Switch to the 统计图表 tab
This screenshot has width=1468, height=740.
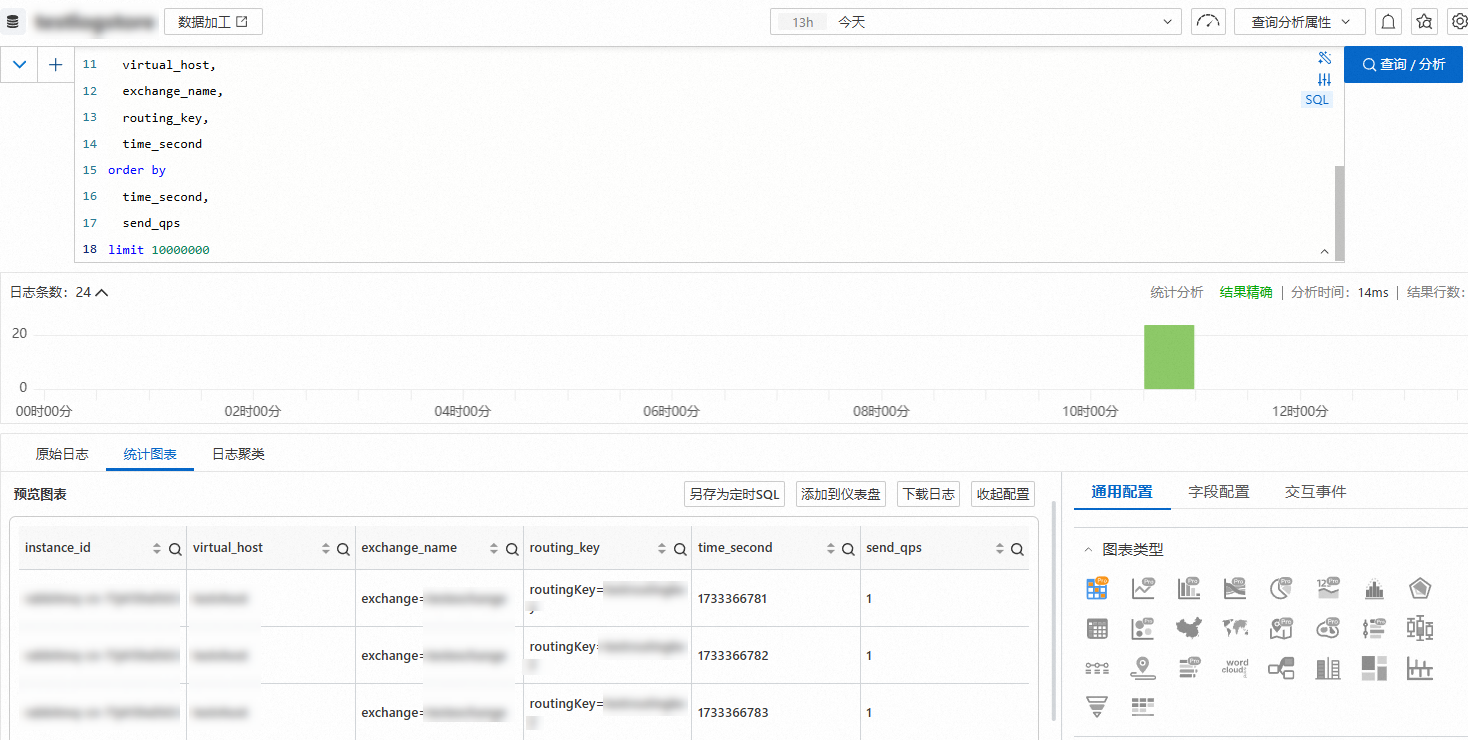[150, 454]
